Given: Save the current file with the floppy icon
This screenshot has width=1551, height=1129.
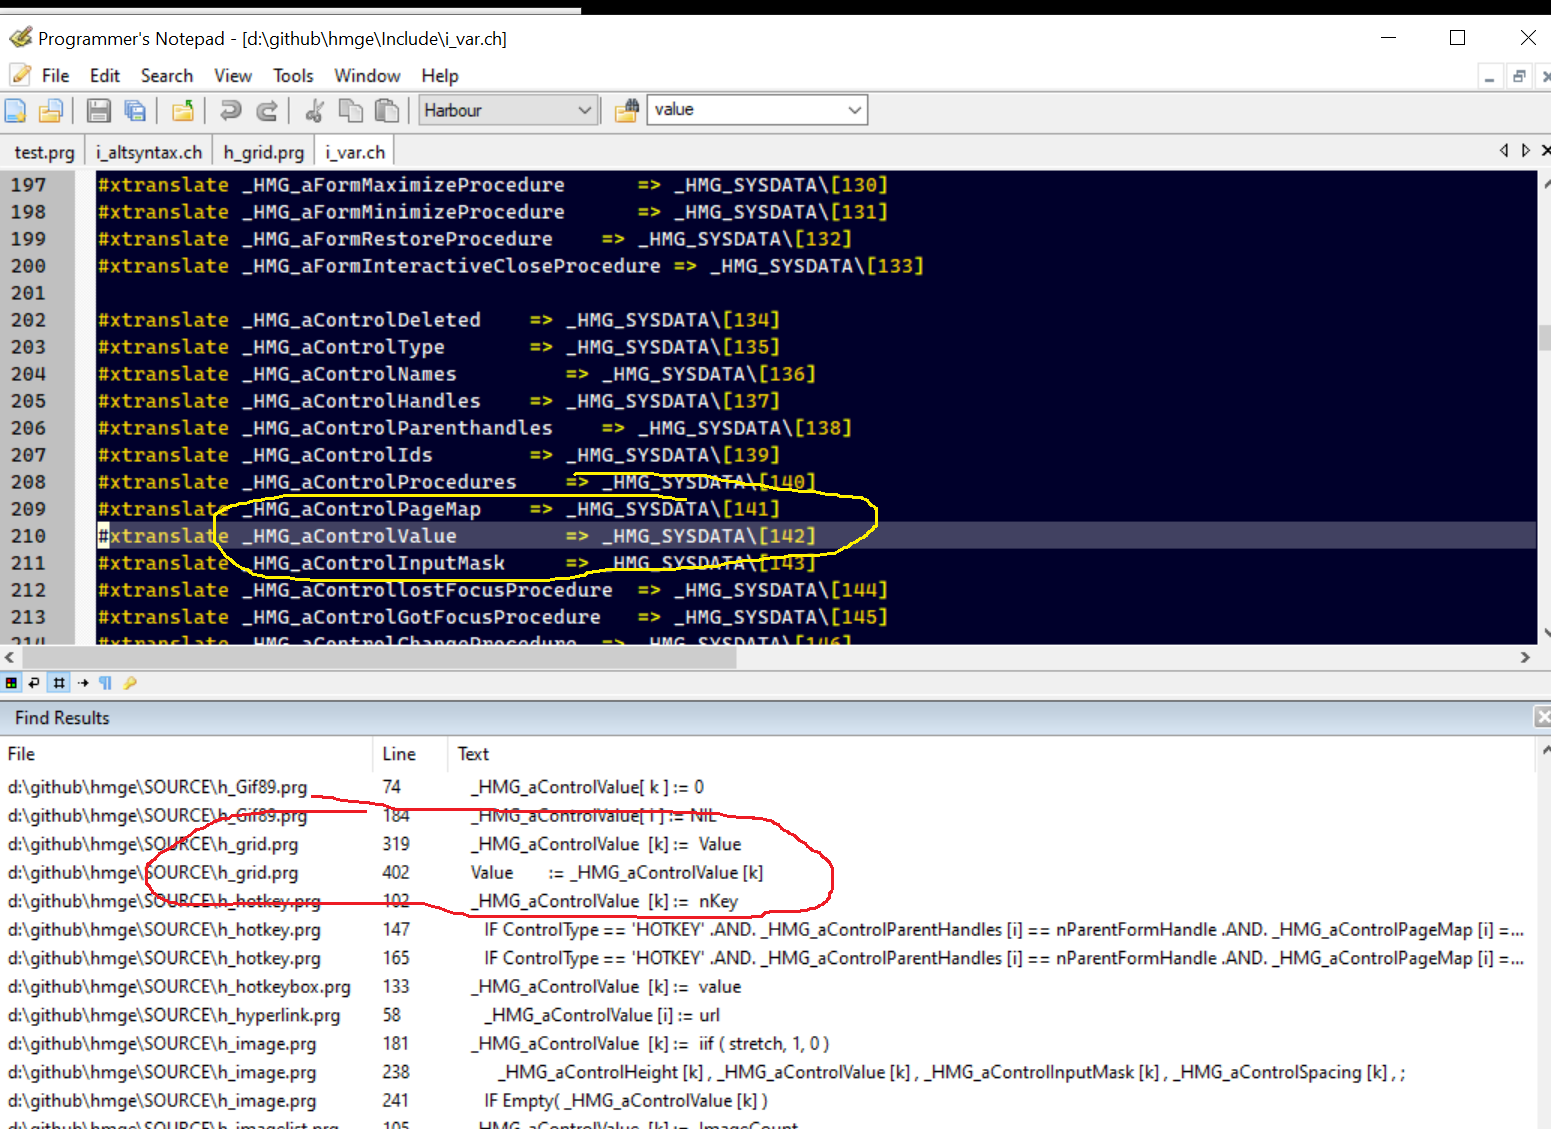Looking at the screenshot, I should tap(98, 110).
